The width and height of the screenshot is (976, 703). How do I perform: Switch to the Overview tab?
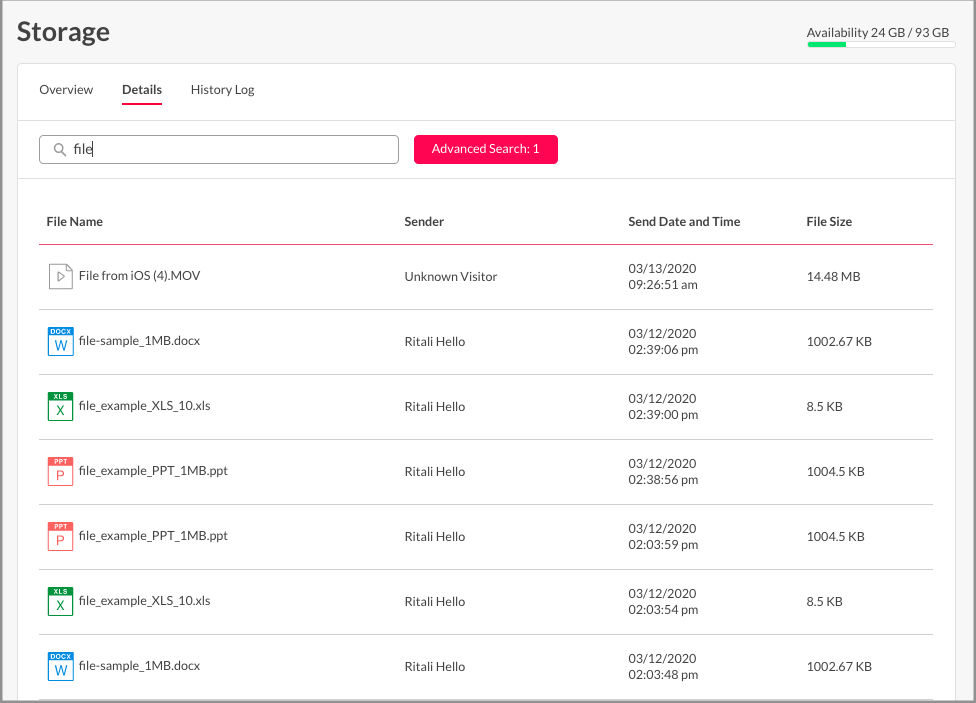[x=66, y=90]
